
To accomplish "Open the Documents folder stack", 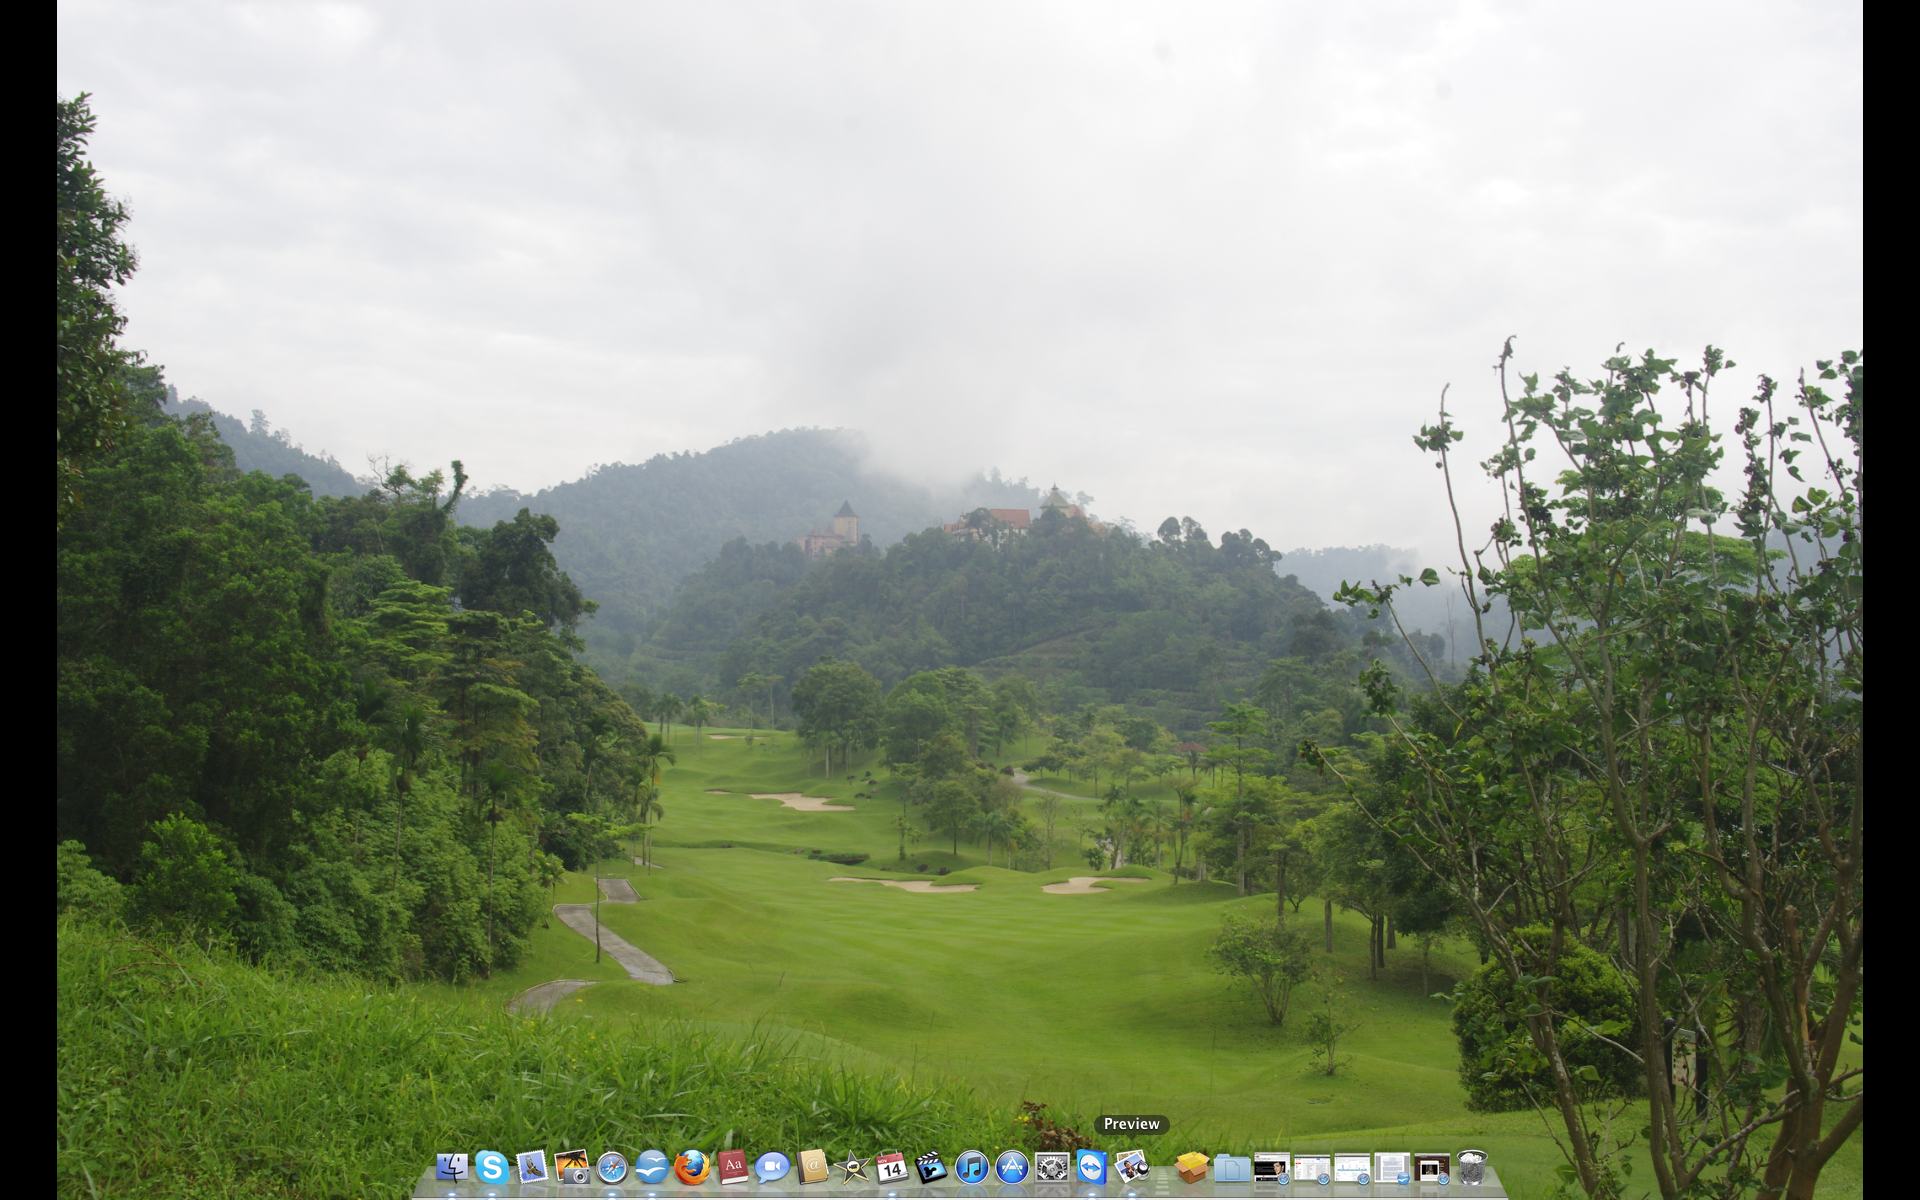I will pos(1232,1167).
